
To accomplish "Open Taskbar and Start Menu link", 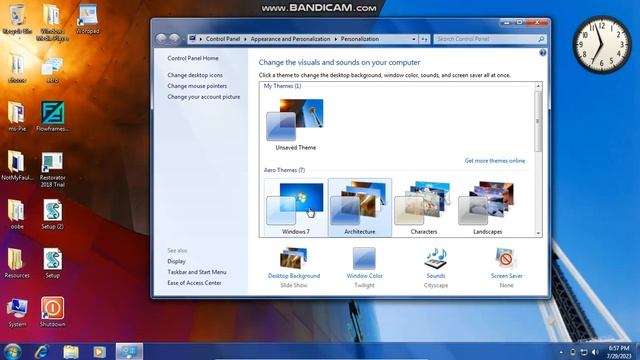I will pyautogui.click(x=197, y=272).
